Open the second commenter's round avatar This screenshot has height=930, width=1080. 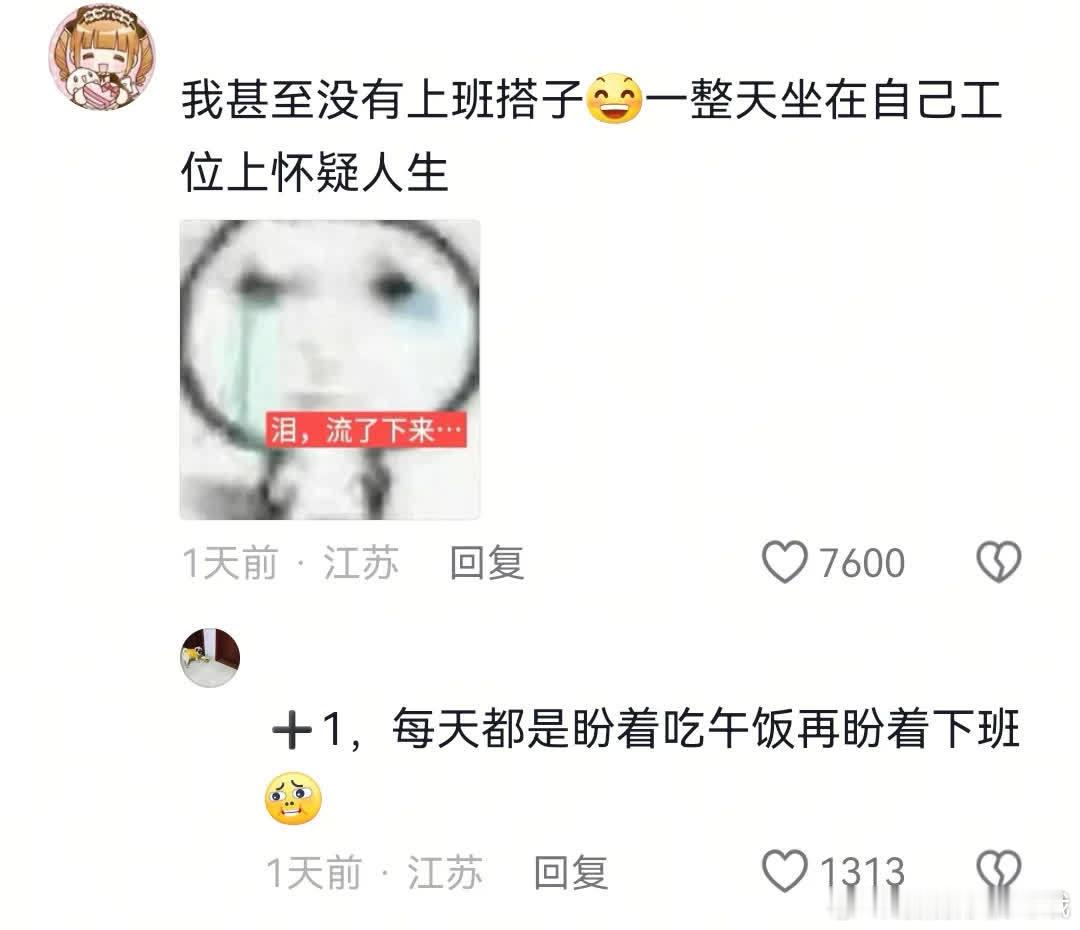(210, 657)
